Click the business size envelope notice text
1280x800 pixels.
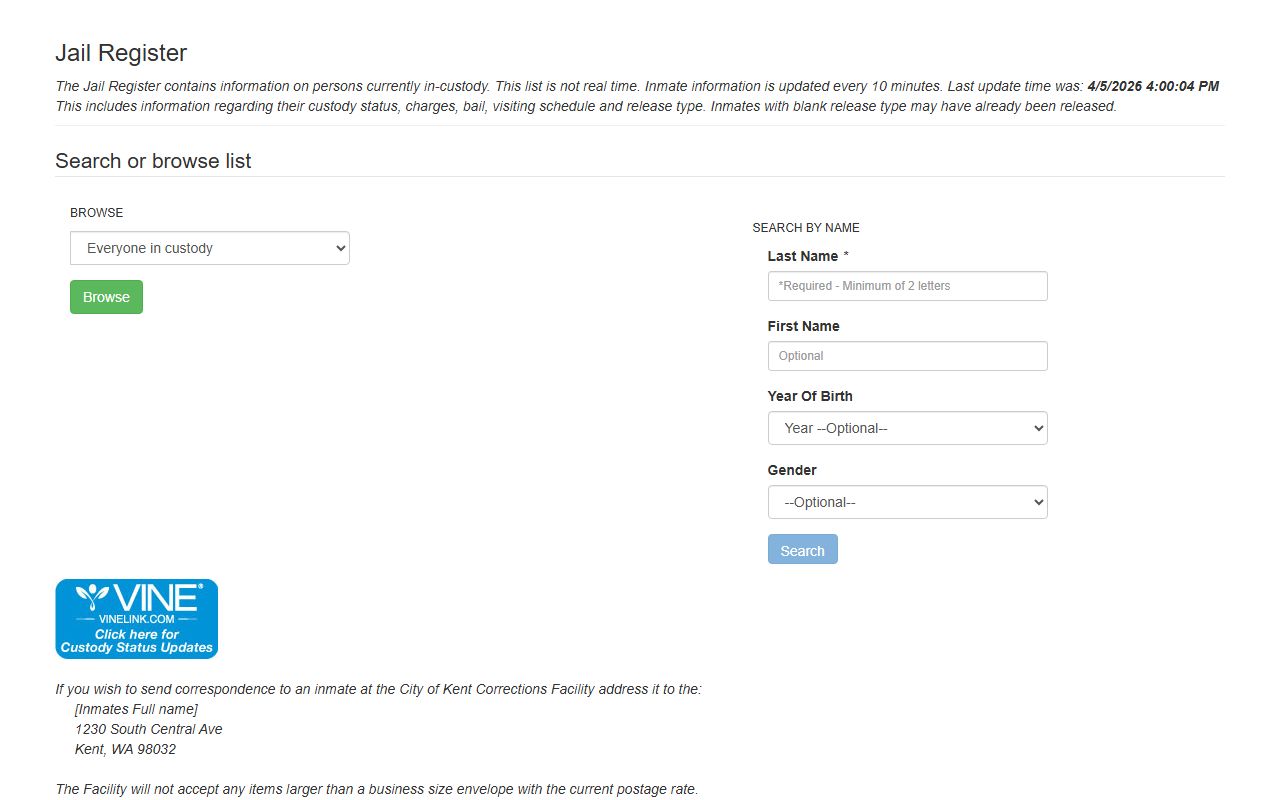377,789
